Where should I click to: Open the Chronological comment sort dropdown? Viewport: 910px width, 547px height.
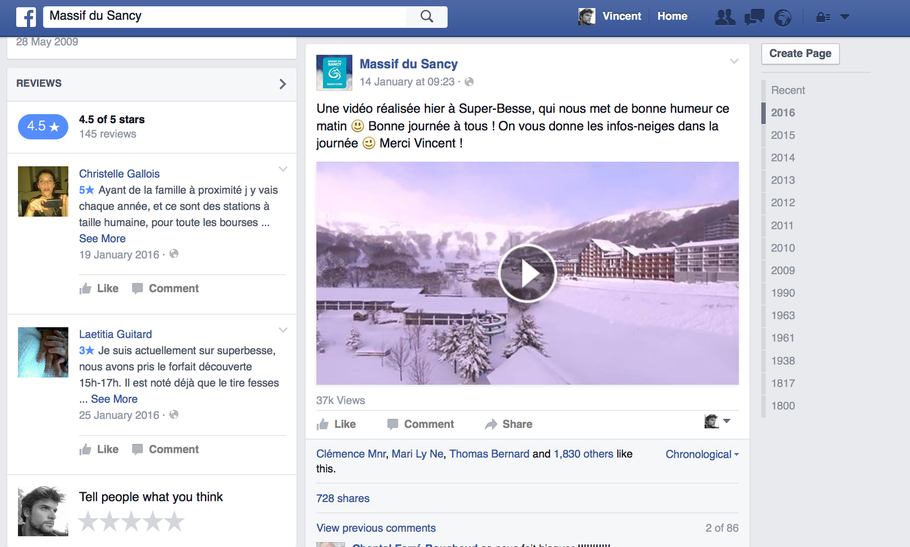pyautogui.click(x=702, y=454)
